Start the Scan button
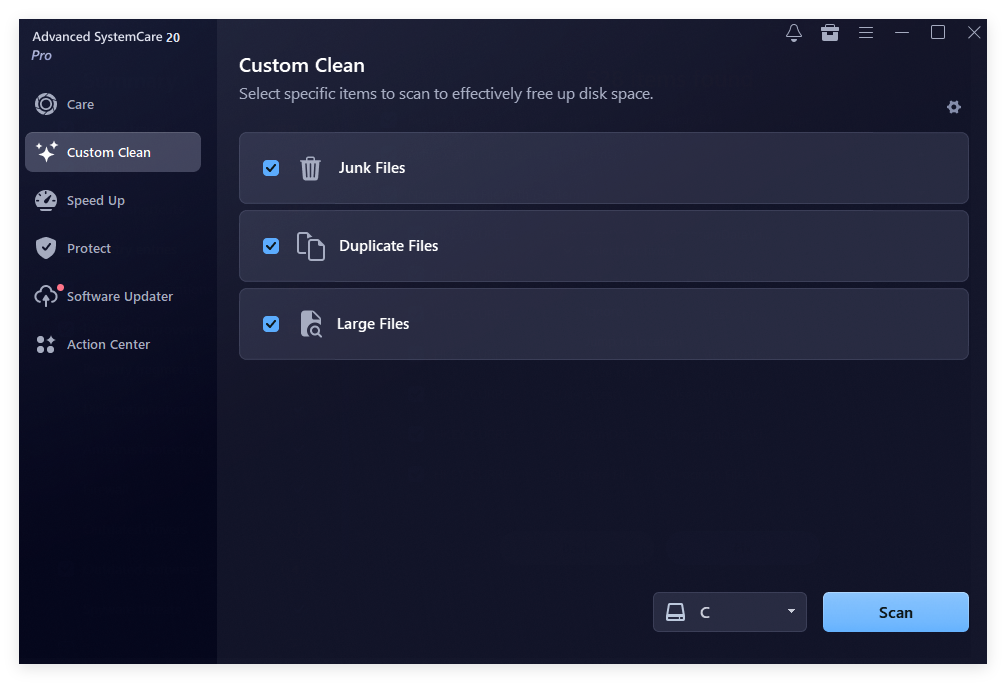 [895, 612]
